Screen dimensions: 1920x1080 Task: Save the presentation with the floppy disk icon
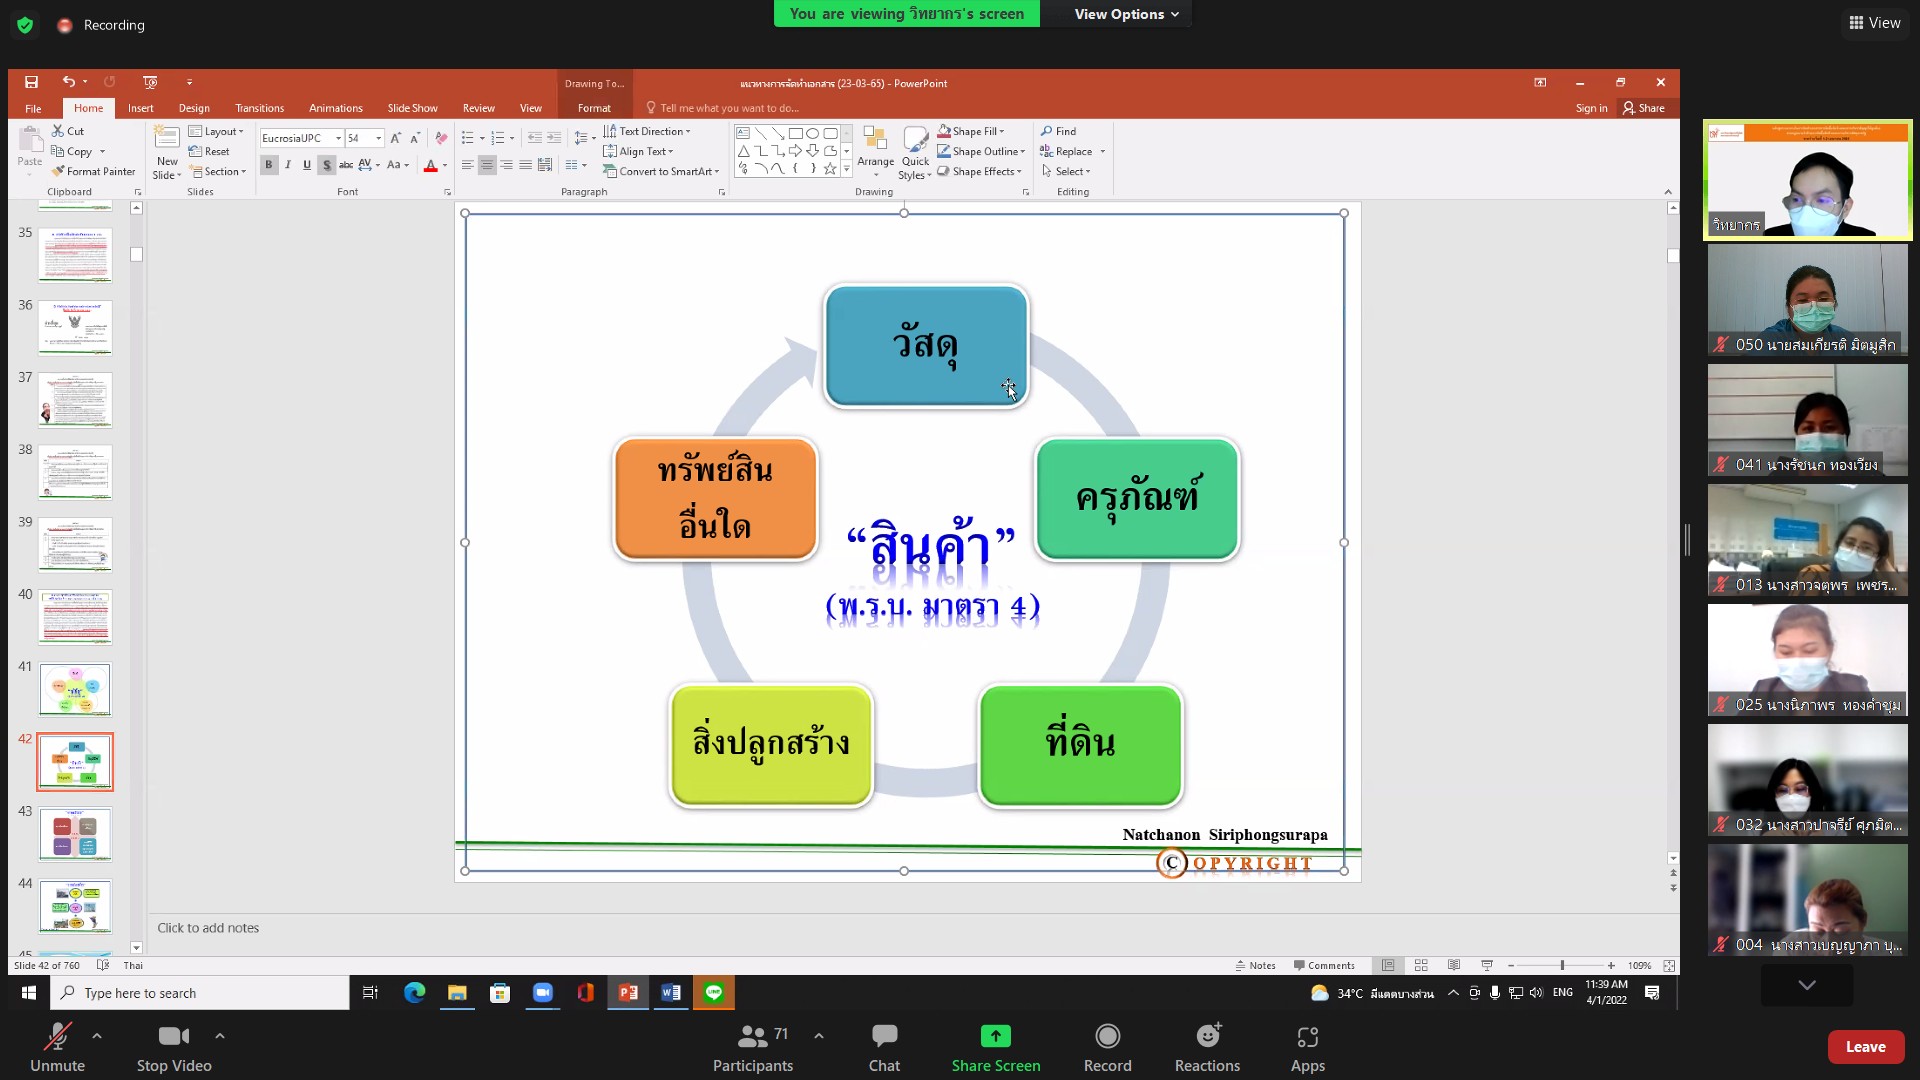(x=31, y=82)
